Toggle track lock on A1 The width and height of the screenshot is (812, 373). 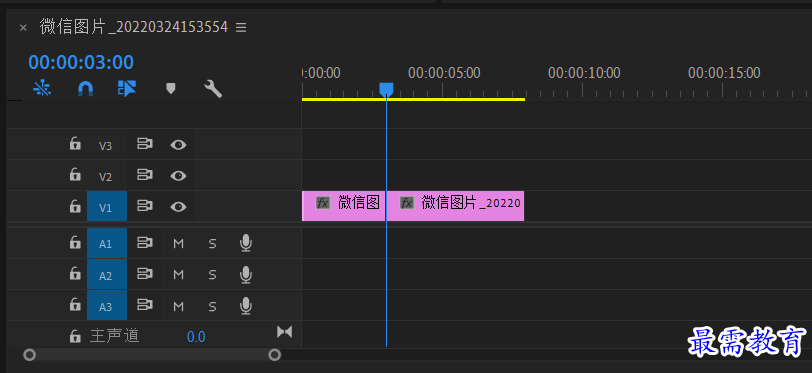75,242
